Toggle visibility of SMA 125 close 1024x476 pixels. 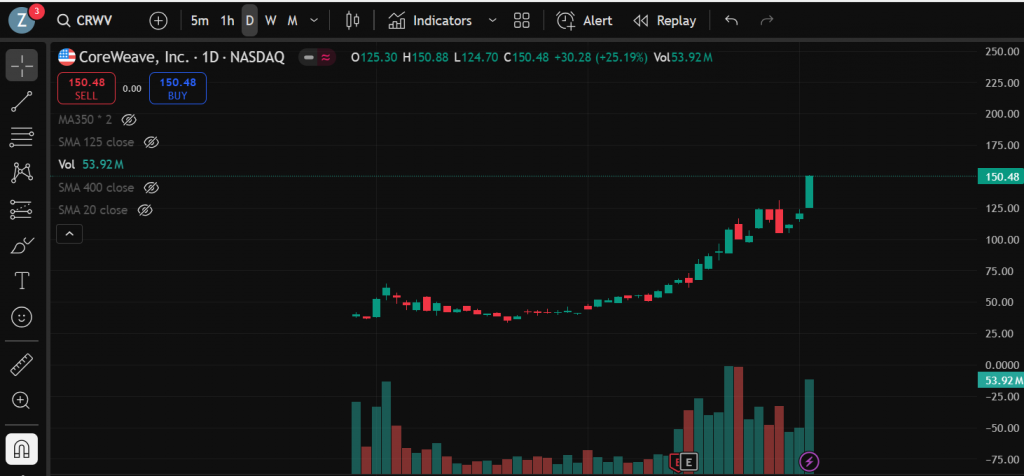[x=151, y=142]
